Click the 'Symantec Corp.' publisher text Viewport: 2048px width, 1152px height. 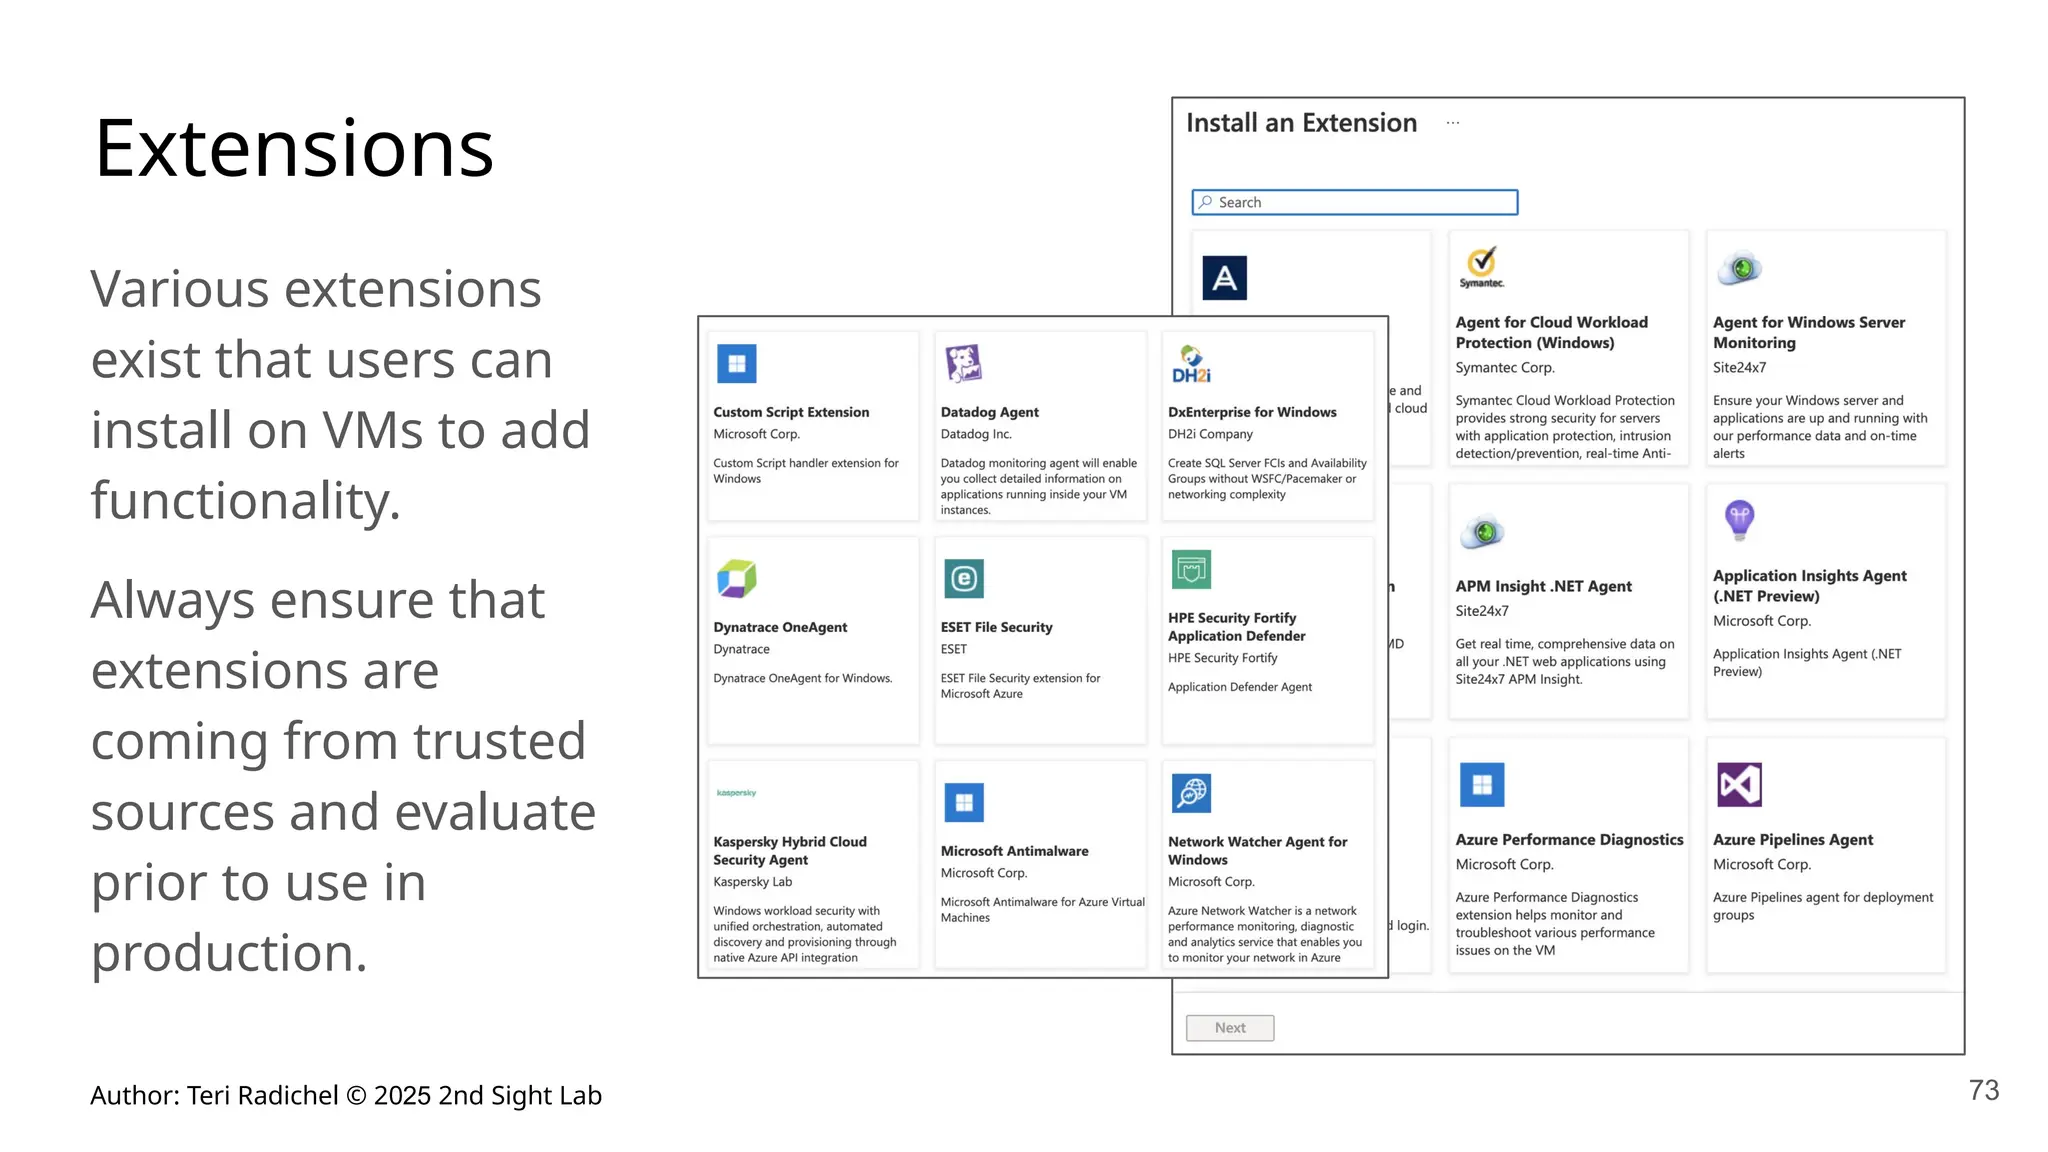tap(1505, 368)
